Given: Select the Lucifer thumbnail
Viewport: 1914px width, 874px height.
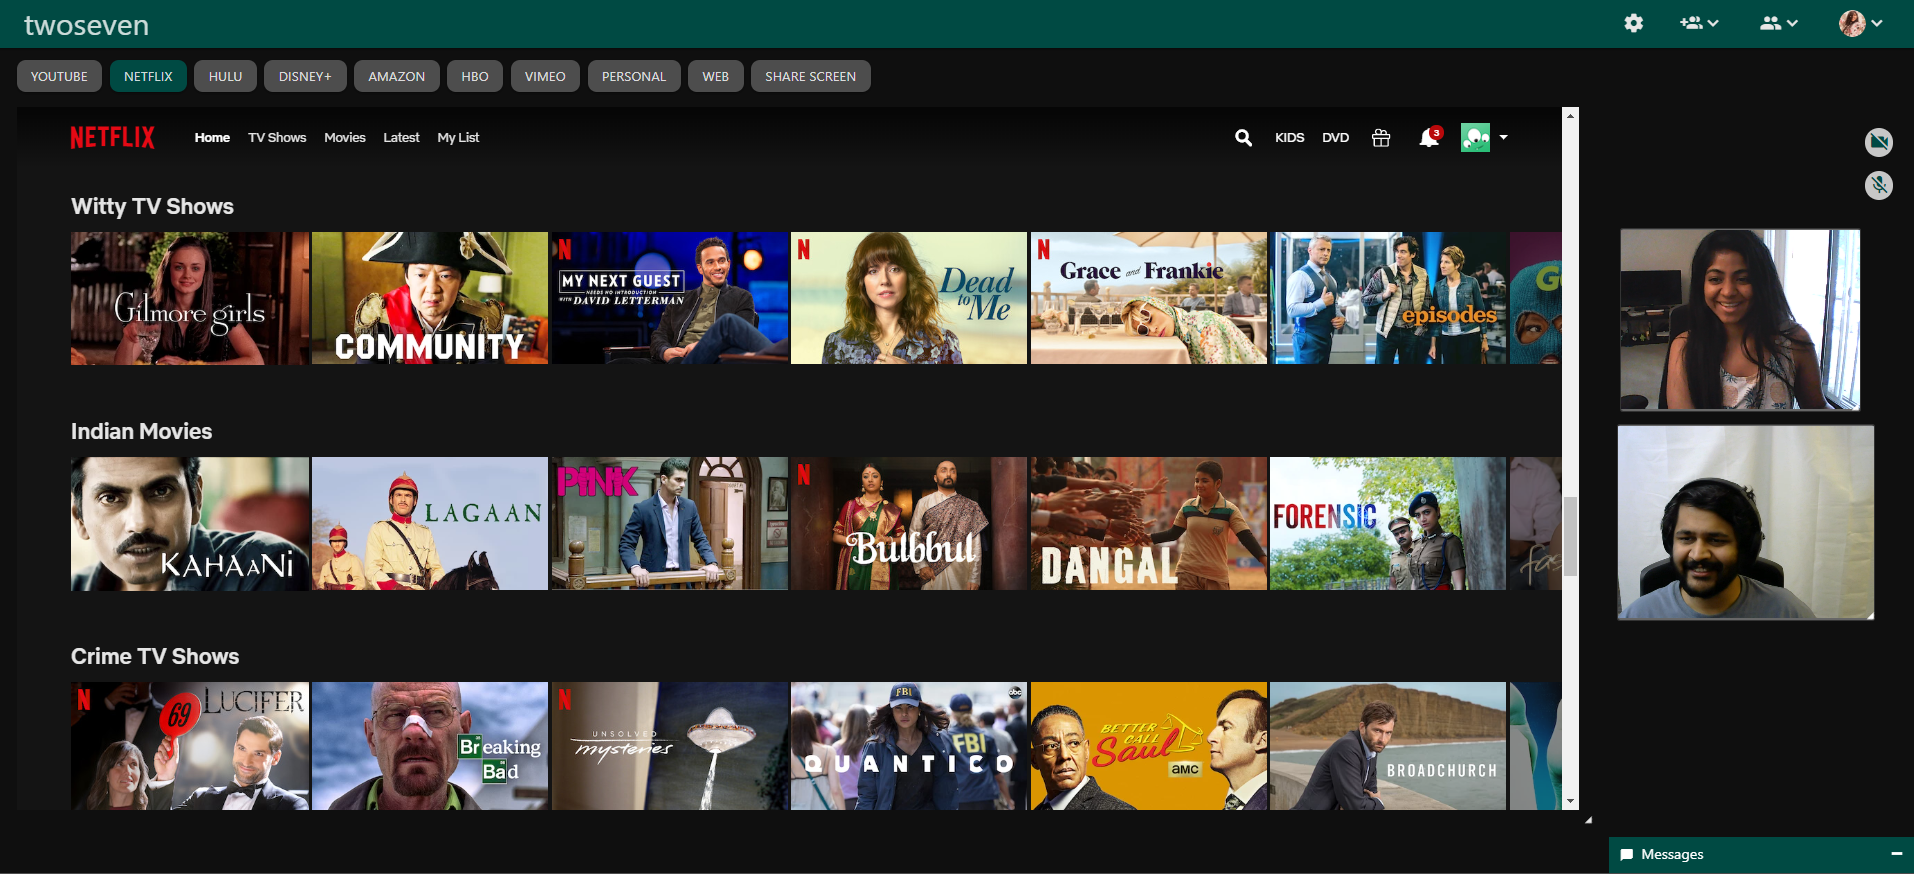Looking at the screenshot, I should pyautogui.click(x=190, y=746).
